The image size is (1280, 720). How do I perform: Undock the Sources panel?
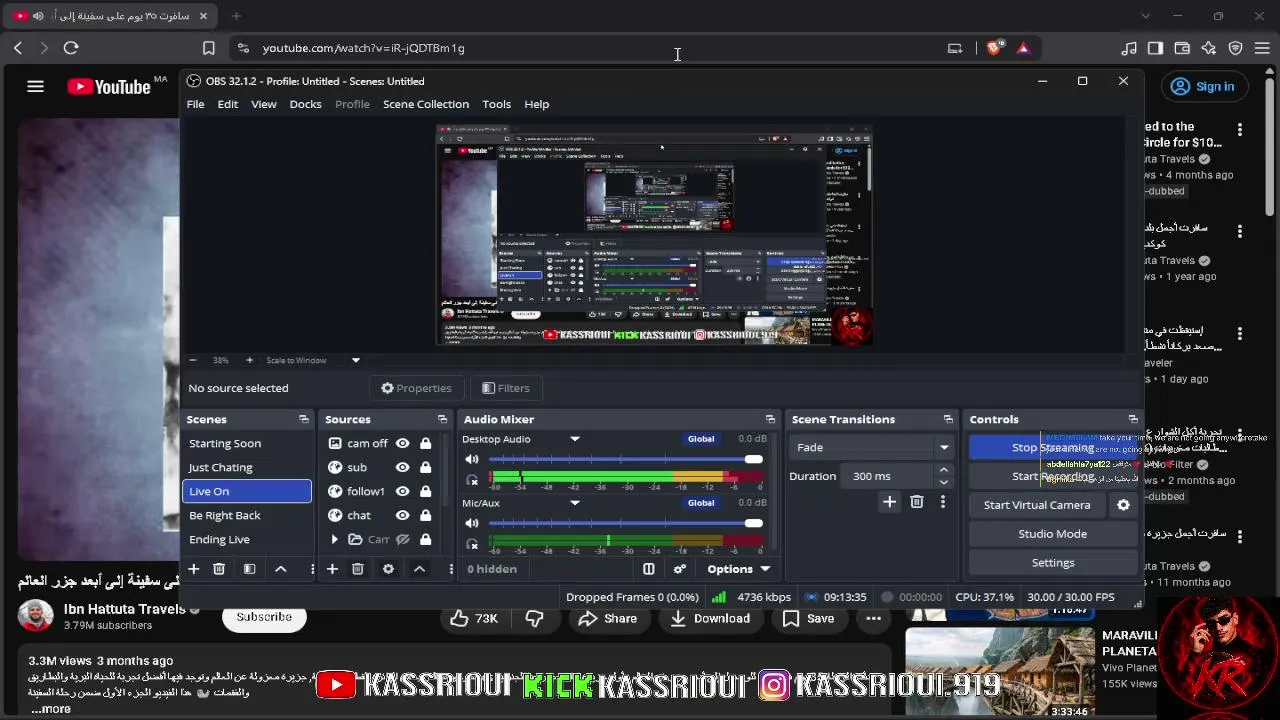click(442, 420)
